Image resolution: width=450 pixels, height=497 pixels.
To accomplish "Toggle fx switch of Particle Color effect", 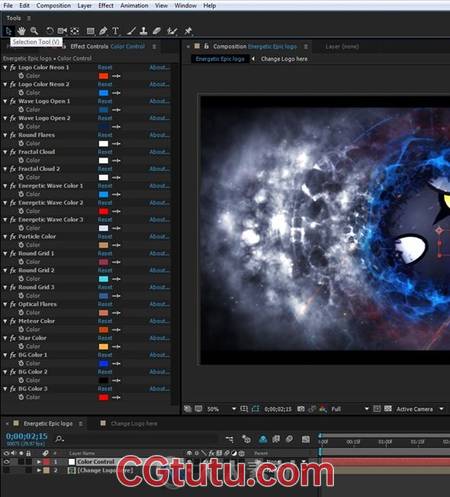I will click(x=13, y=236).
